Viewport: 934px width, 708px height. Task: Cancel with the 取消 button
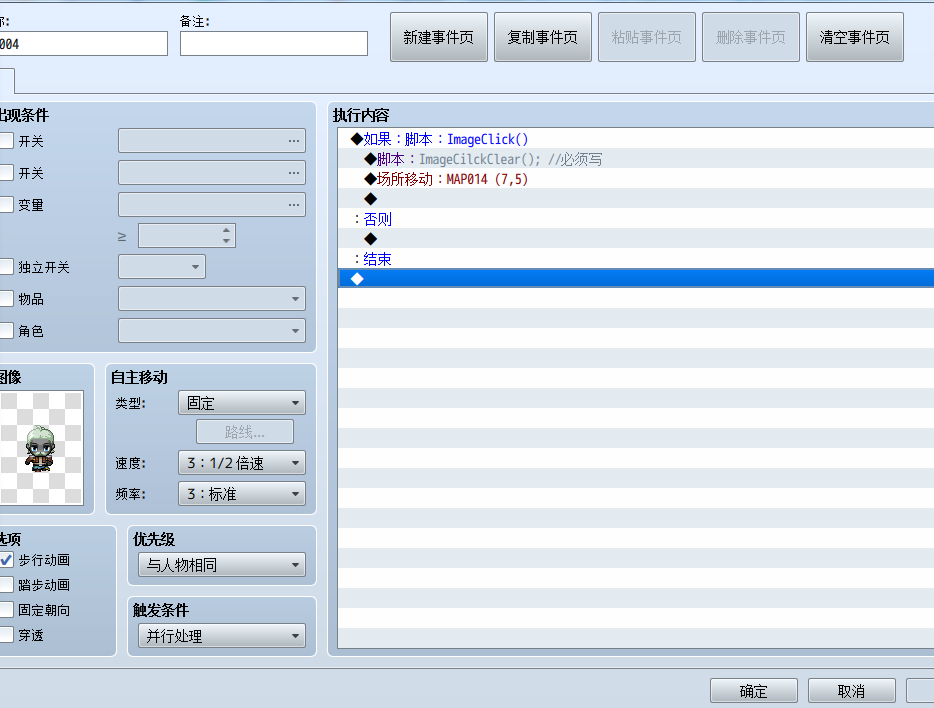[851, 691]
